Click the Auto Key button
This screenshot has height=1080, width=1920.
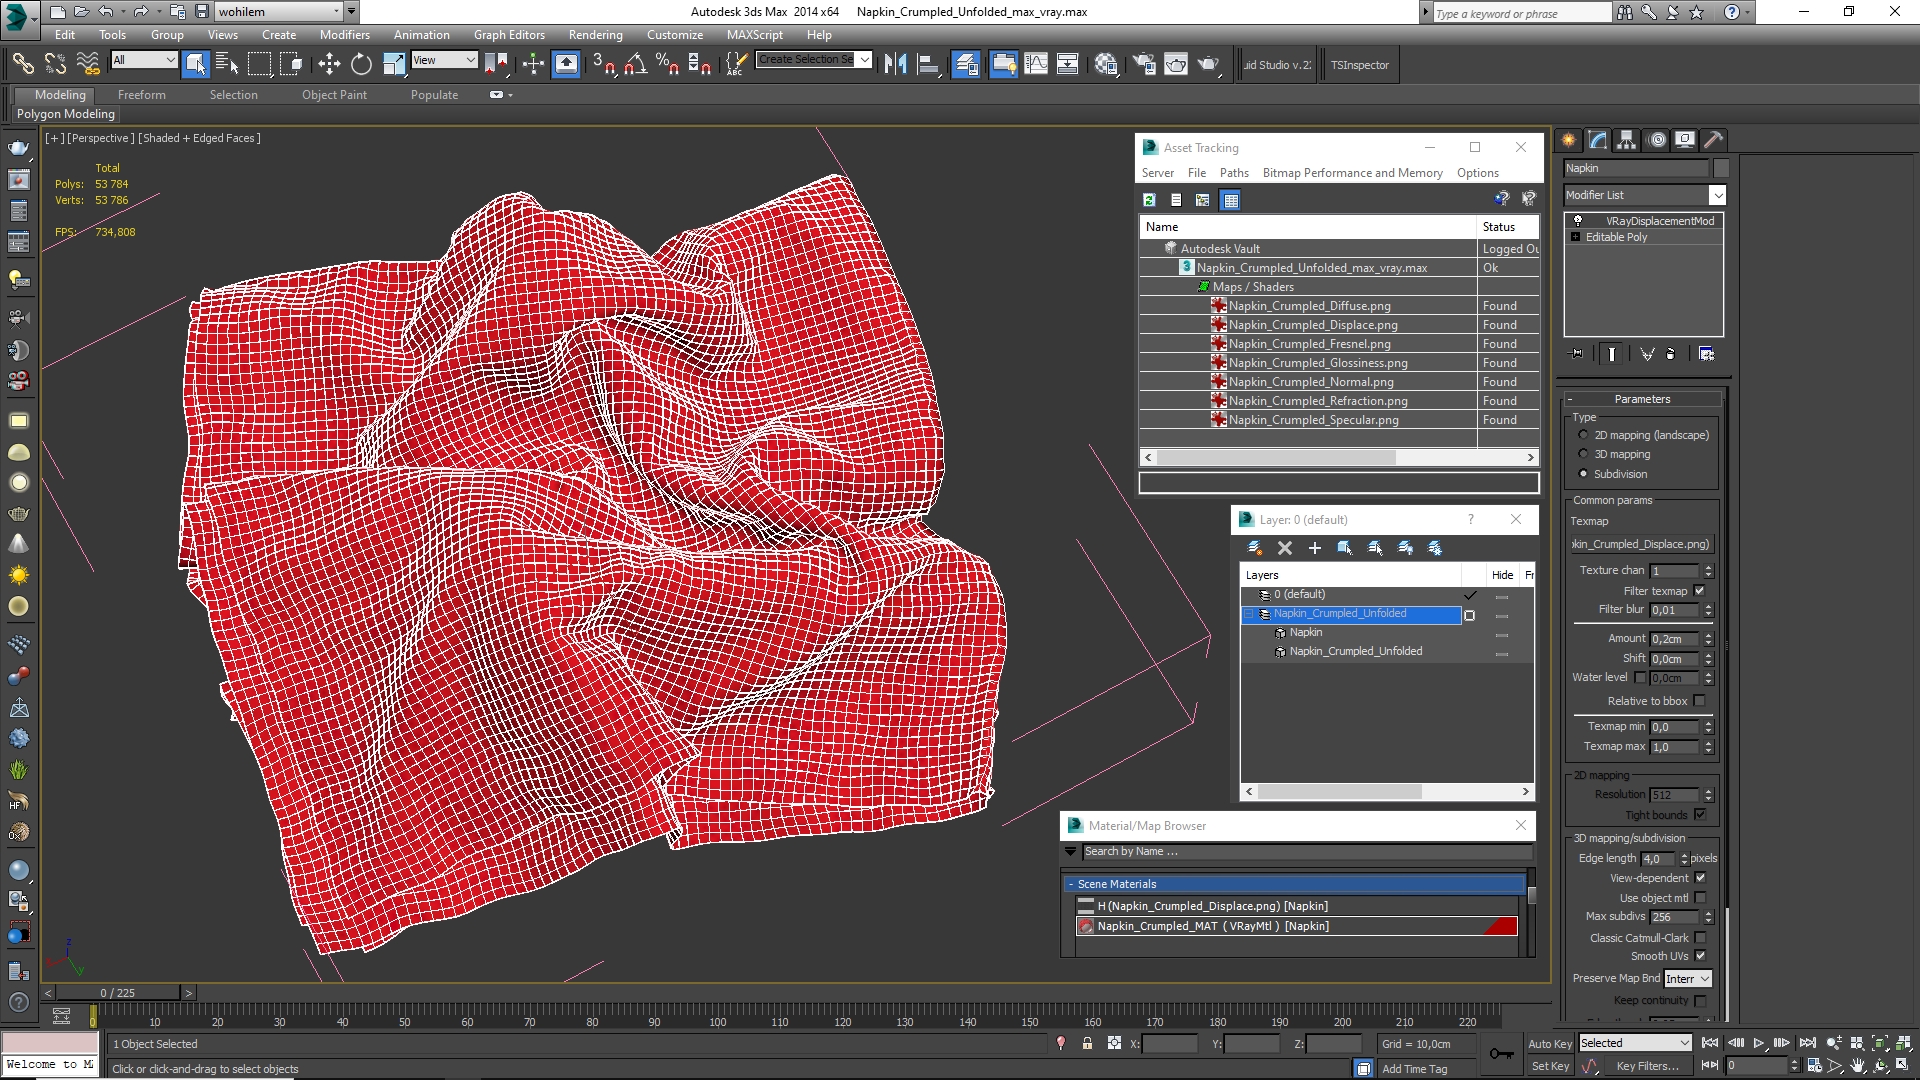(1550, 1044)
